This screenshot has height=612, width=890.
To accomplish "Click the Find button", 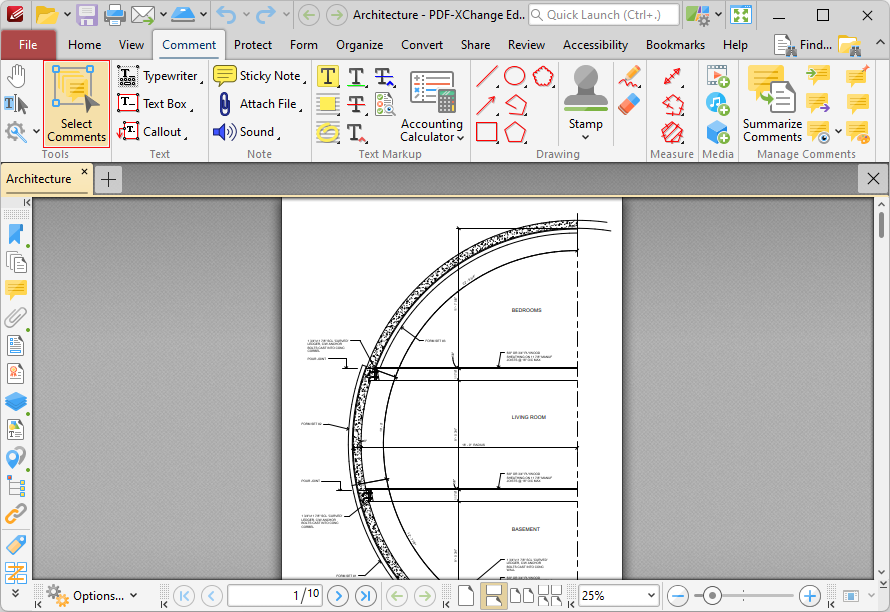I will coord(803,45).
